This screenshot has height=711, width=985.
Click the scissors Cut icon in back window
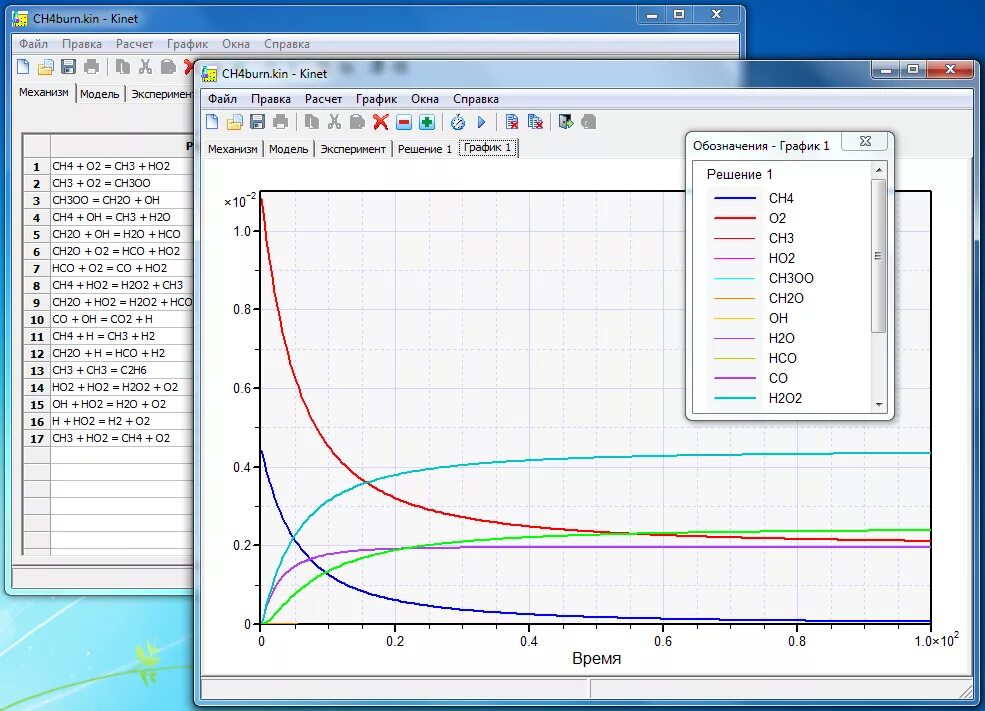coord(146,67)
